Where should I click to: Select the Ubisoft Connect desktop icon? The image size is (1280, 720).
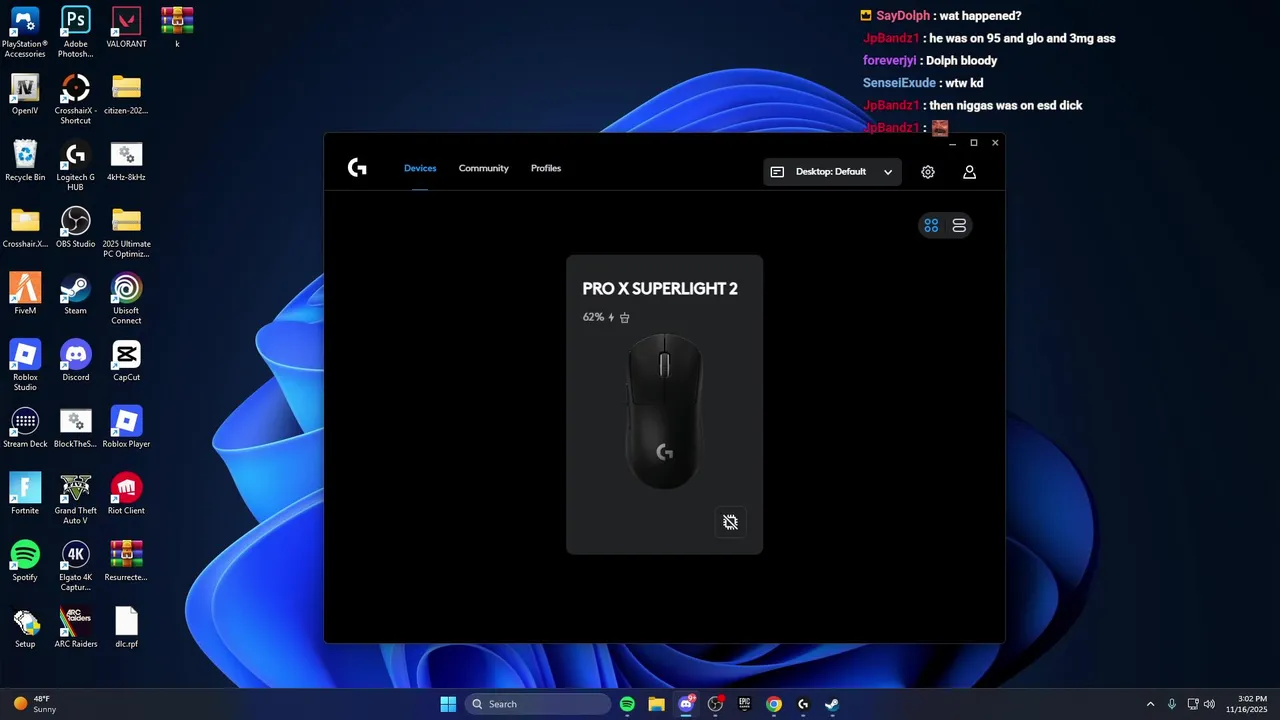coord(126,299)
